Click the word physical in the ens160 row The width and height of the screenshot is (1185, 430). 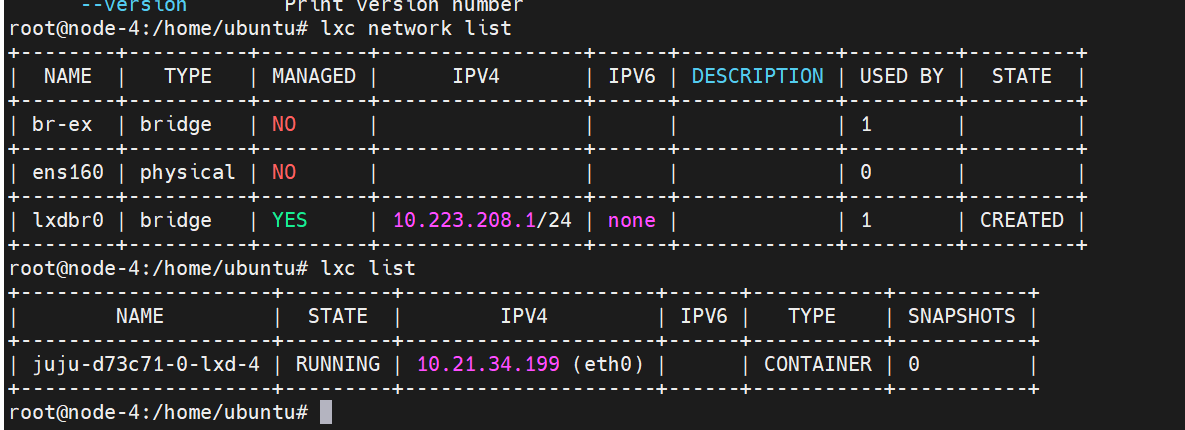[x=187, y=172]
